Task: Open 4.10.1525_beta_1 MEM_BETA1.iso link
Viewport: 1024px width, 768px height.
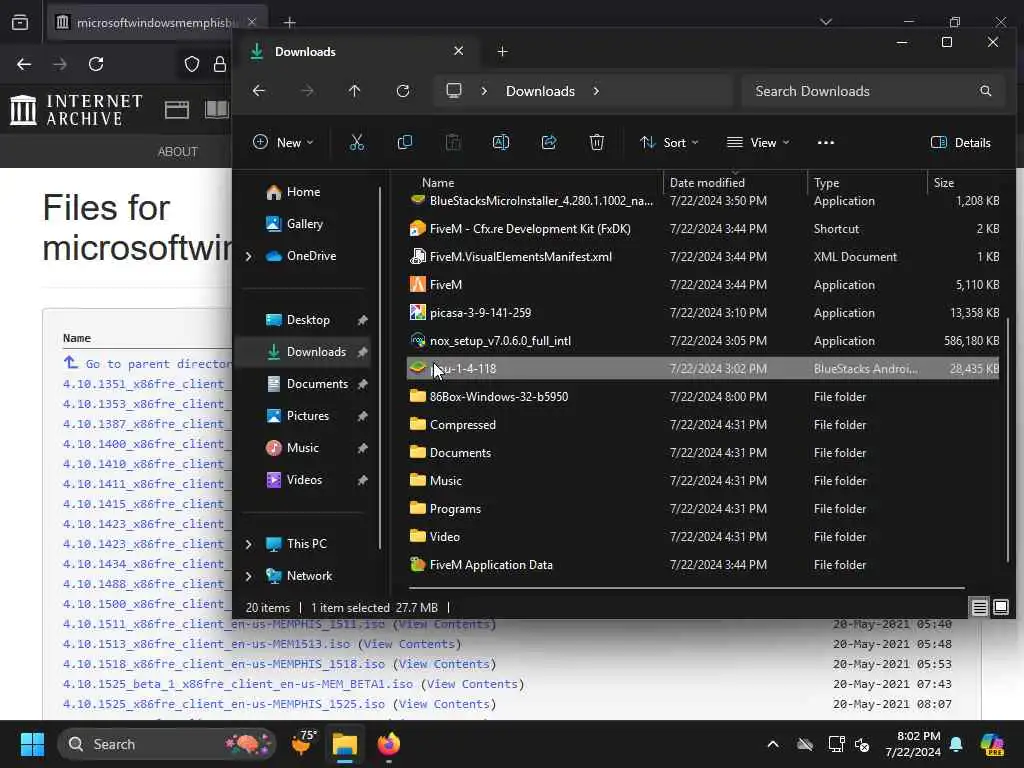Action: click(238, 684)
